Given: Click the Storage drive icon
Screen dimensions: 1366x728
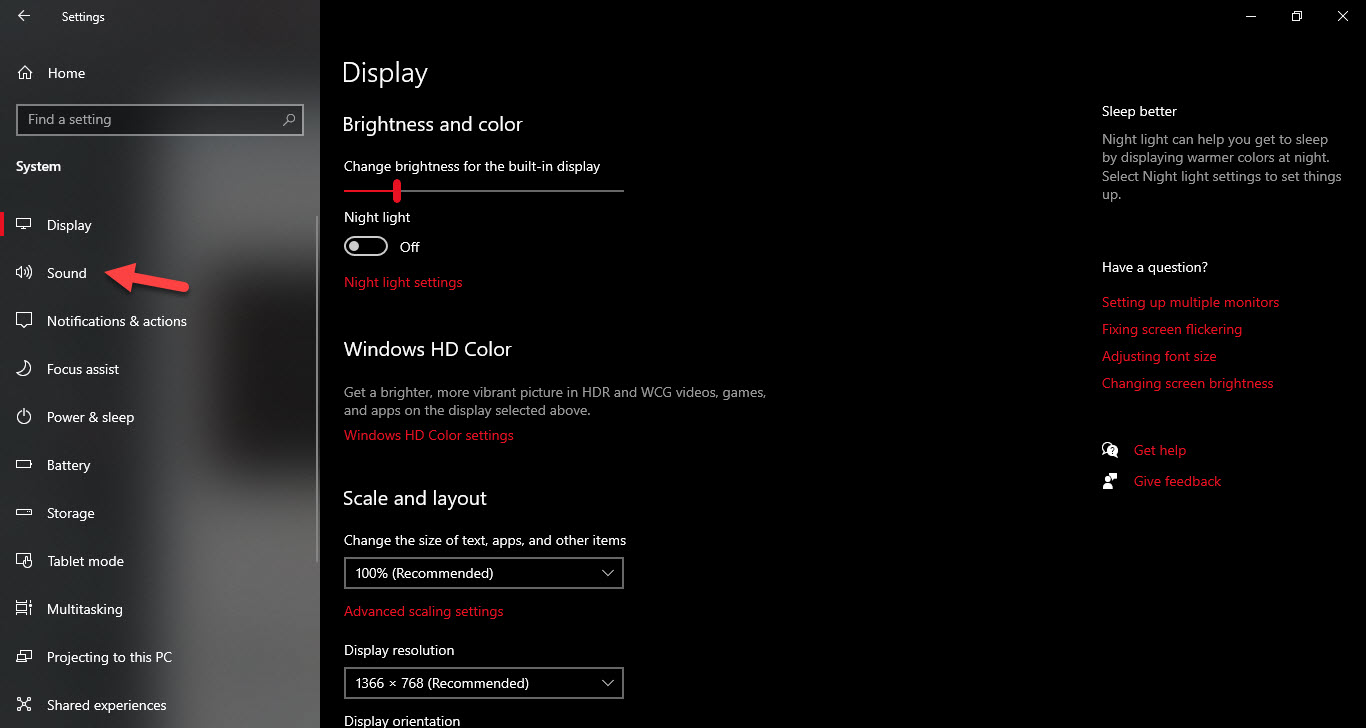Looking at the screenshot, I should 25,513.
